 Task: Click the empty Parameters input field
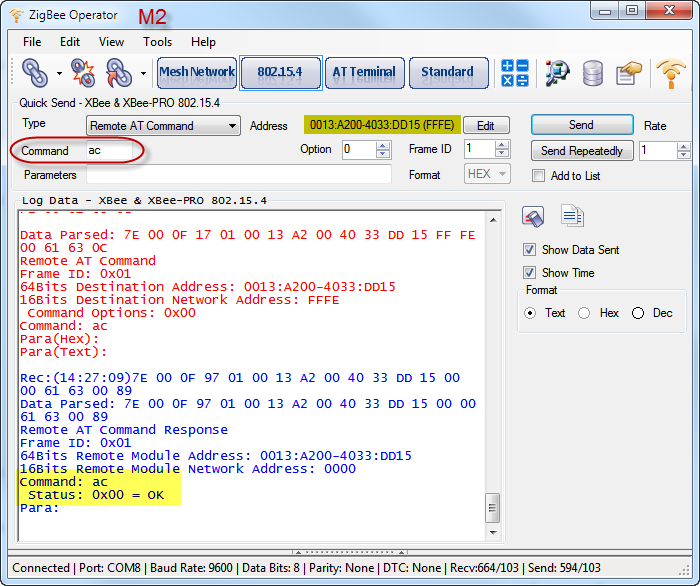click(x=239, y=175)
